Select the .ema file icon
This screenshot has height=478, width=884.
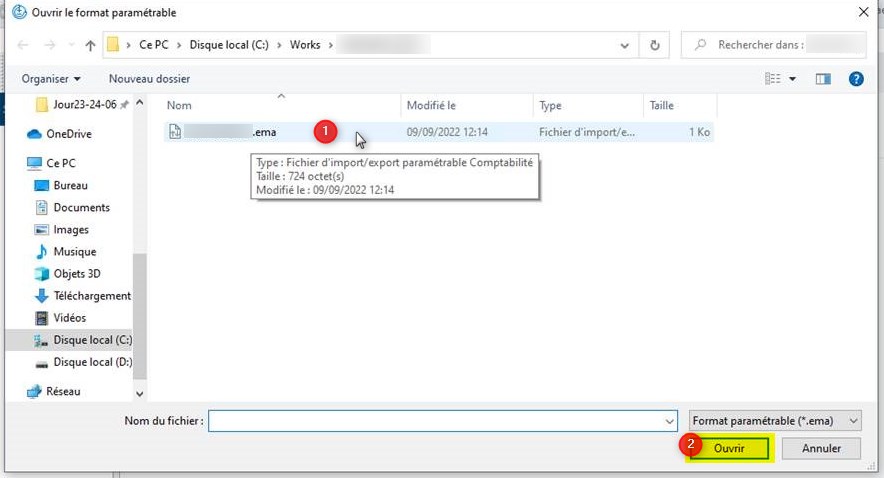click(x=175, y=131)
